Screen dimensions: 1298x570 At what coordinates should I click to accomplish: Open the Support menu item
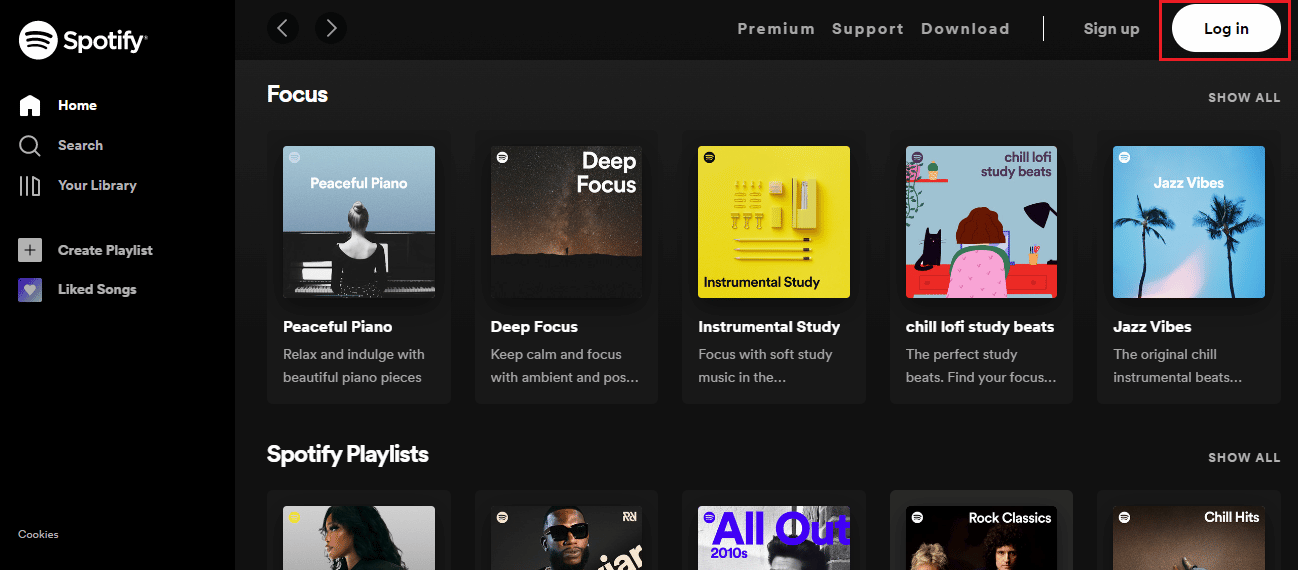(x=868, y=29)
